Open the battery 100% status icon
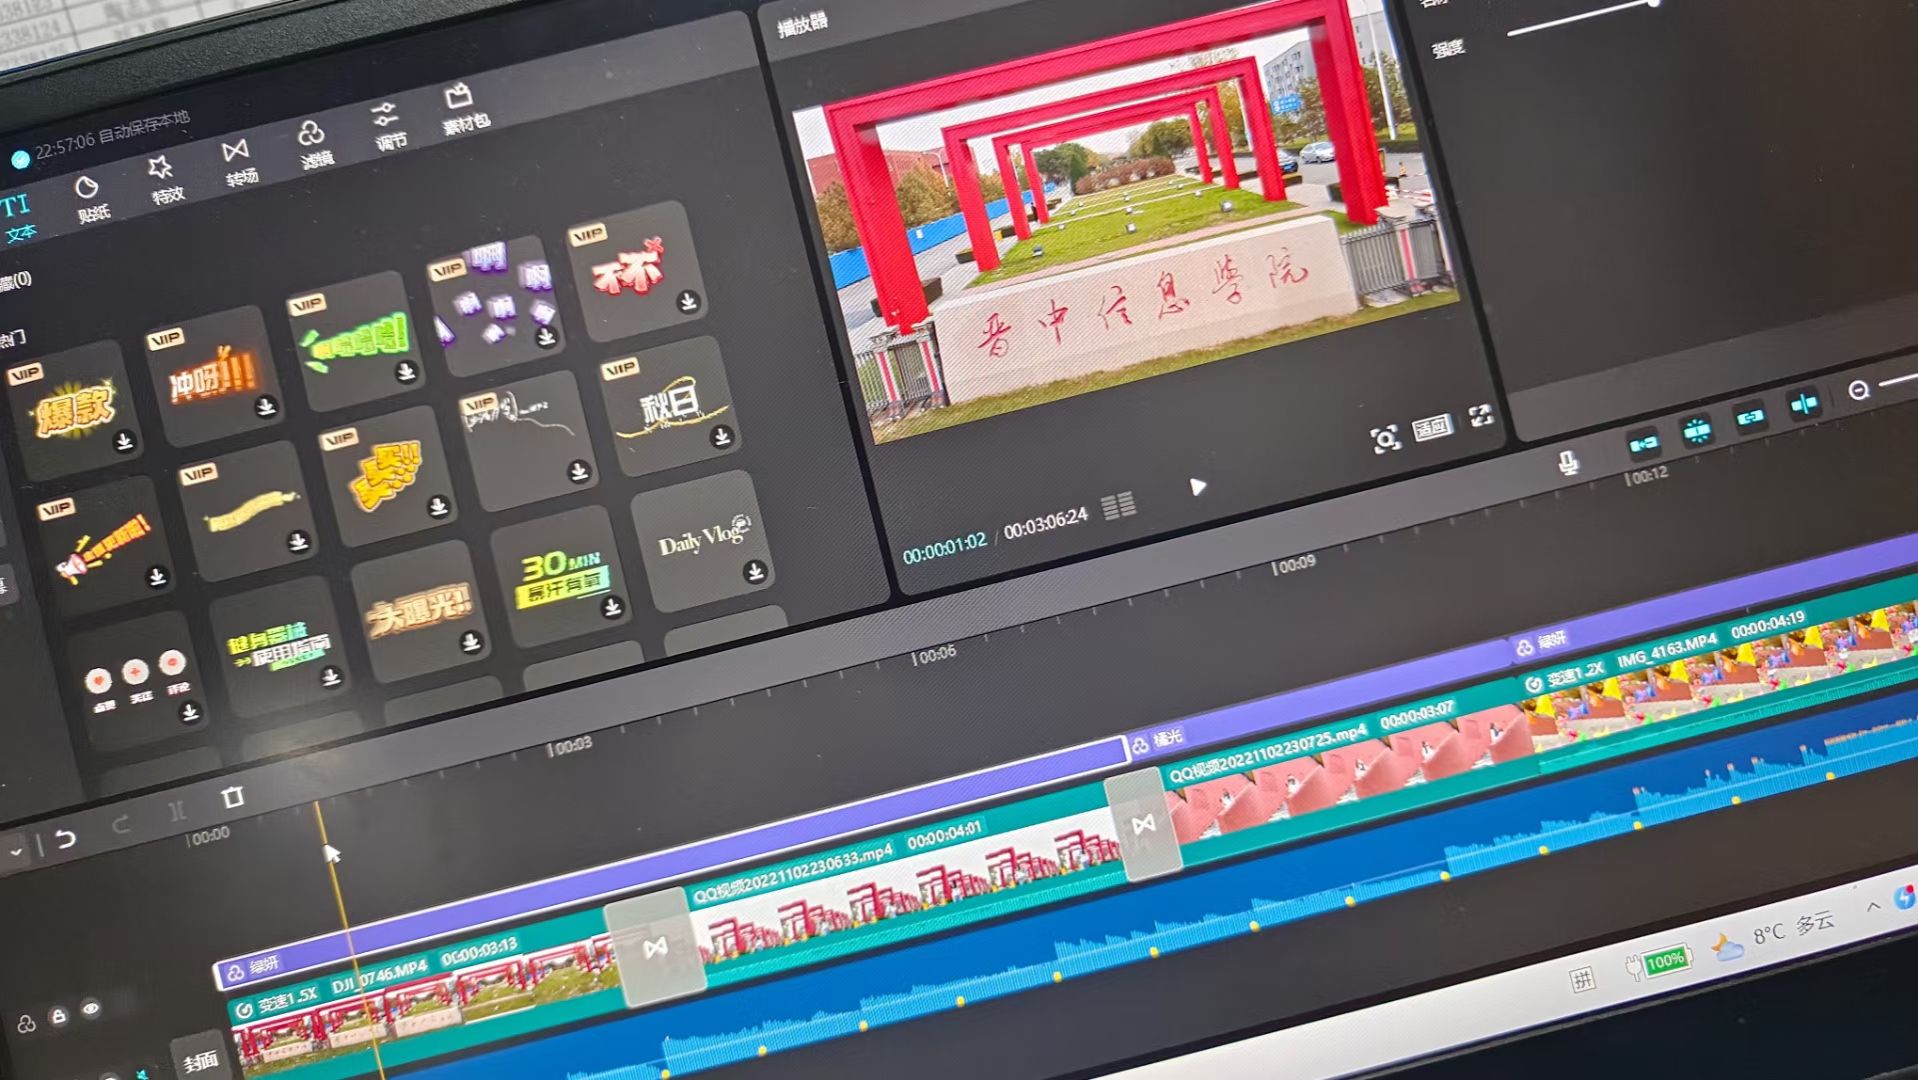This screenshot has width=1918, height=1080. tap(1657, 963)
